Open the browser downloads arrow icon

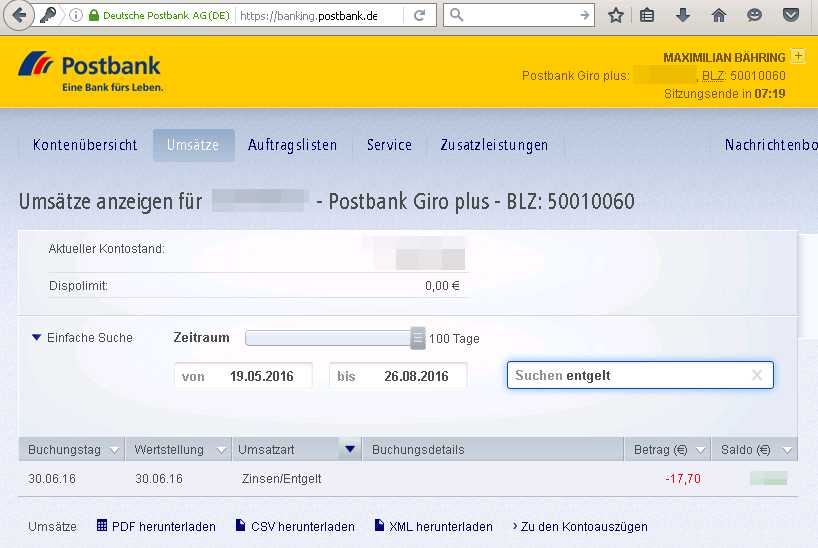pyautogui.click(x=683, y=16)
